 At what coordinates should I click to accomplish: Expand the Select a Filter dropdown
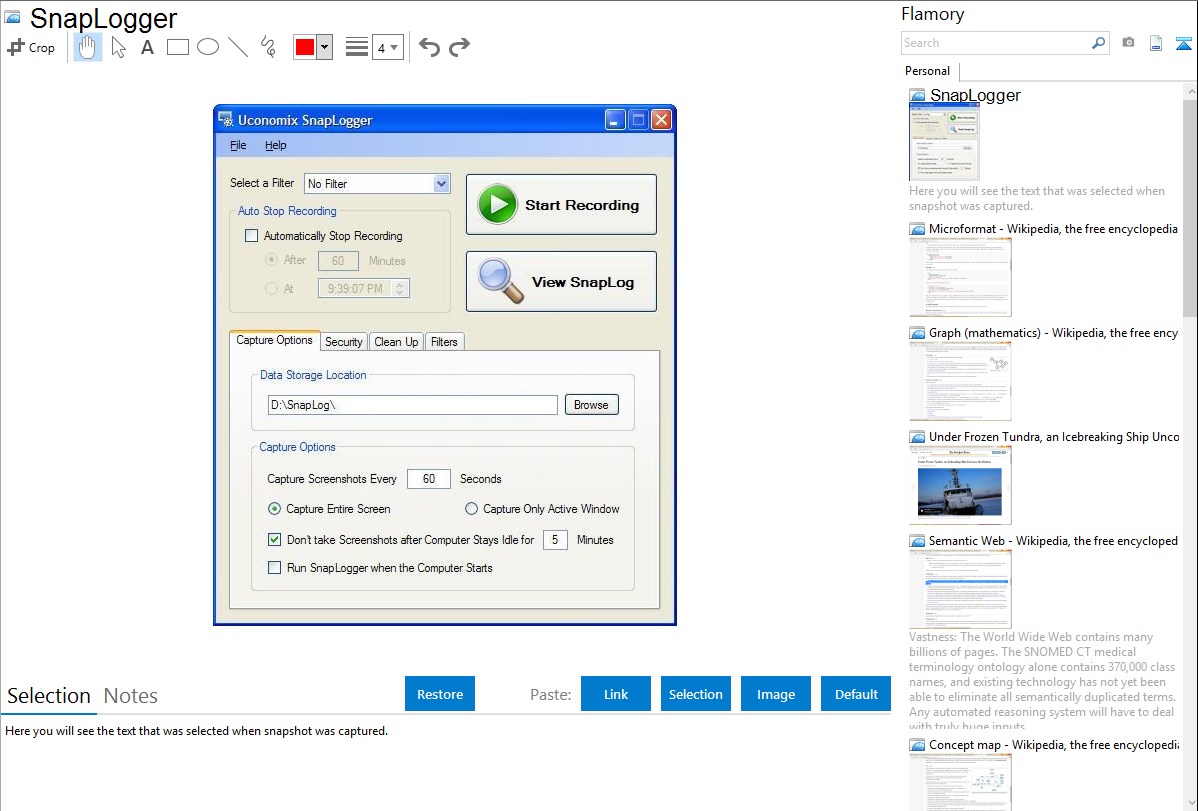[441, 183]
